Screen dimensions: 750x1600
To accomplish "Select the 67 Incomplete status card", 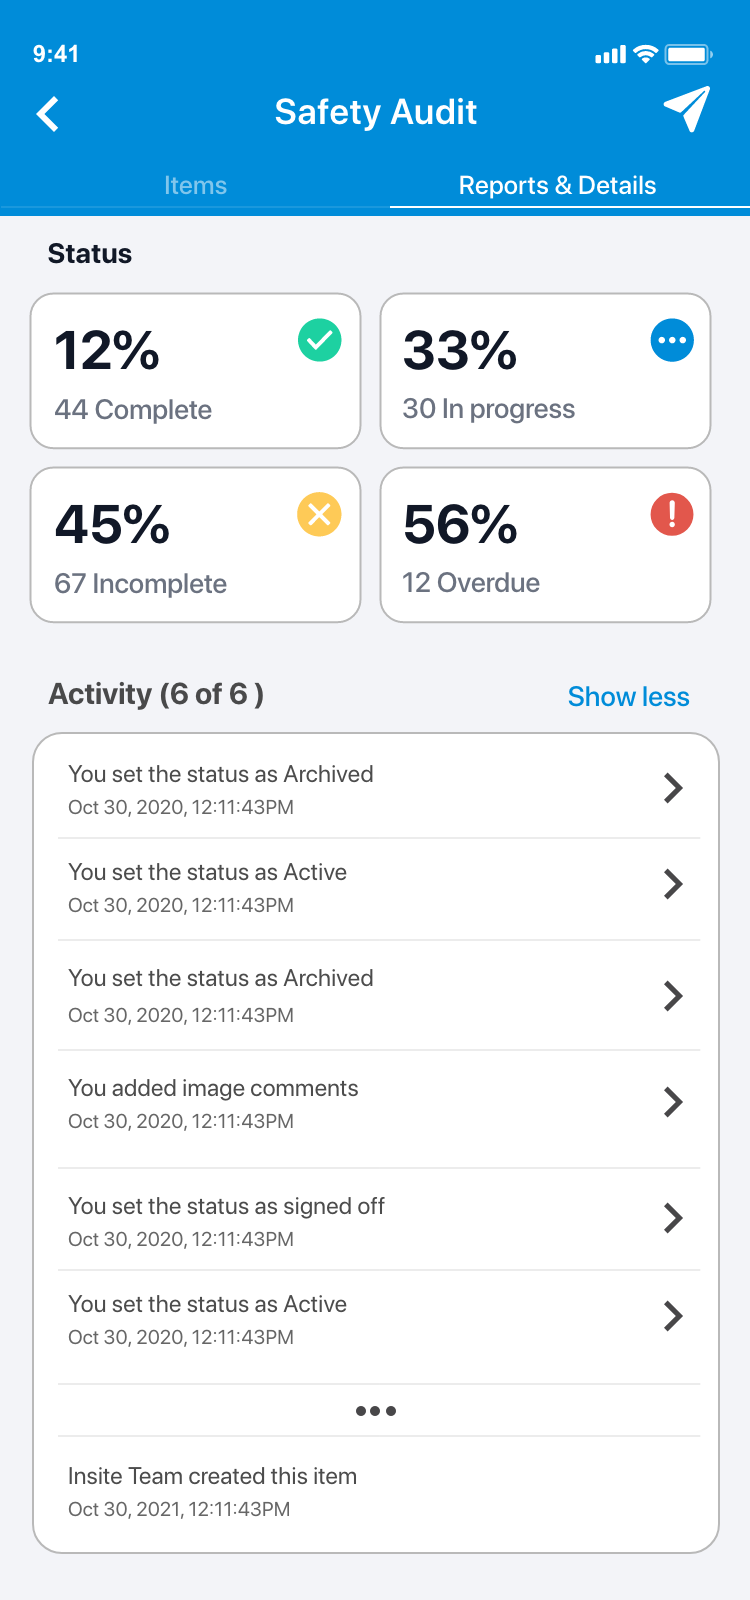I will click(195, 545).
